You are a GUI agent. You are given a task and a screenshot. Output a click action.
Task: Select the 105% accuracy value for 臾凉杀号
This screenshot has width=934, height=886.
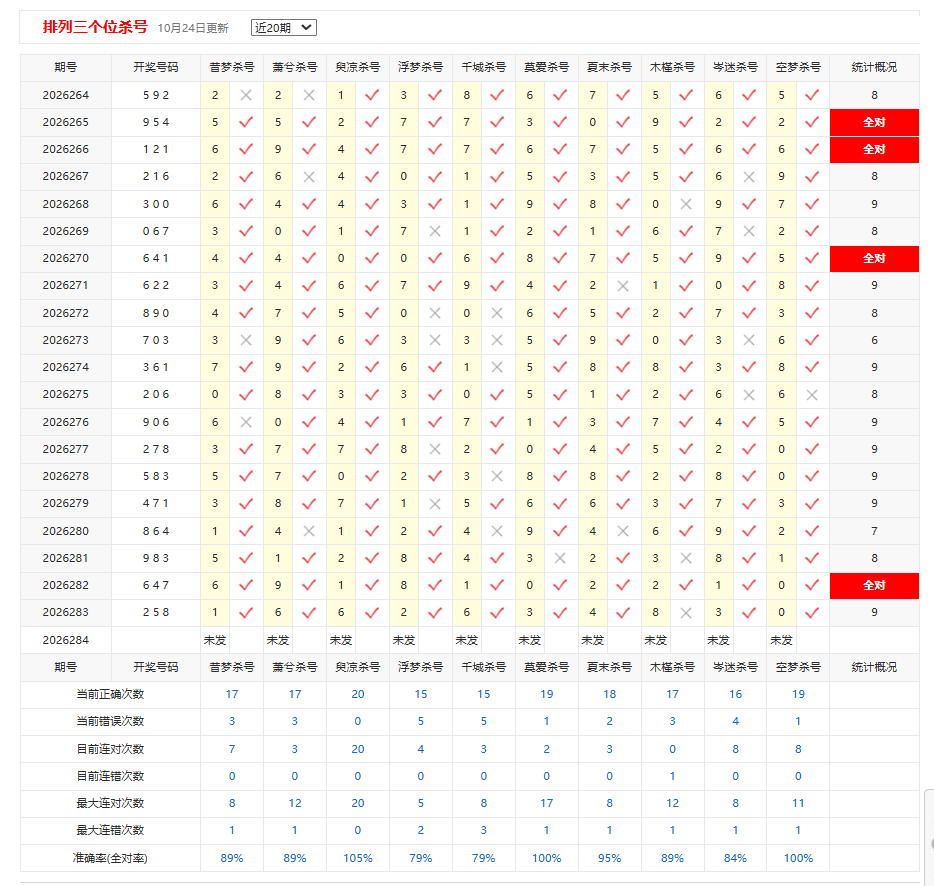click(x=357, y=858)
